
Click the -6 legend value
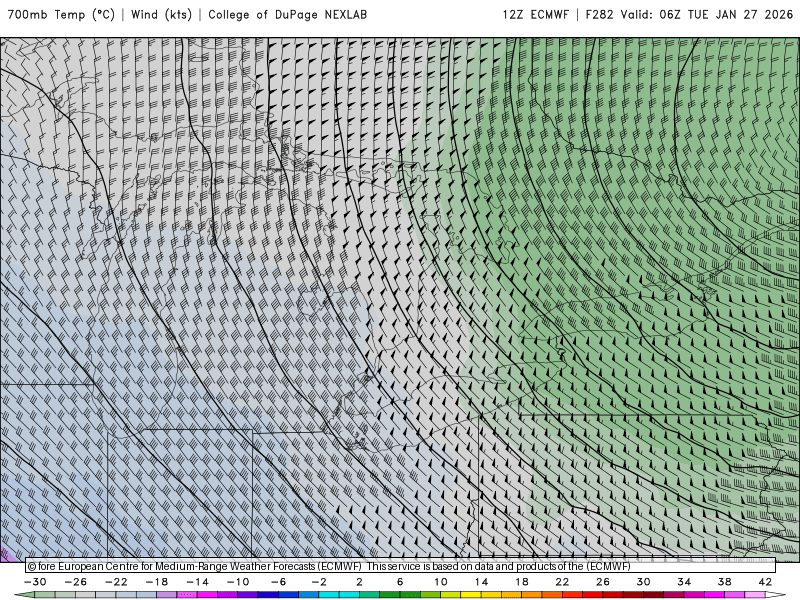[x=278, y=582]
